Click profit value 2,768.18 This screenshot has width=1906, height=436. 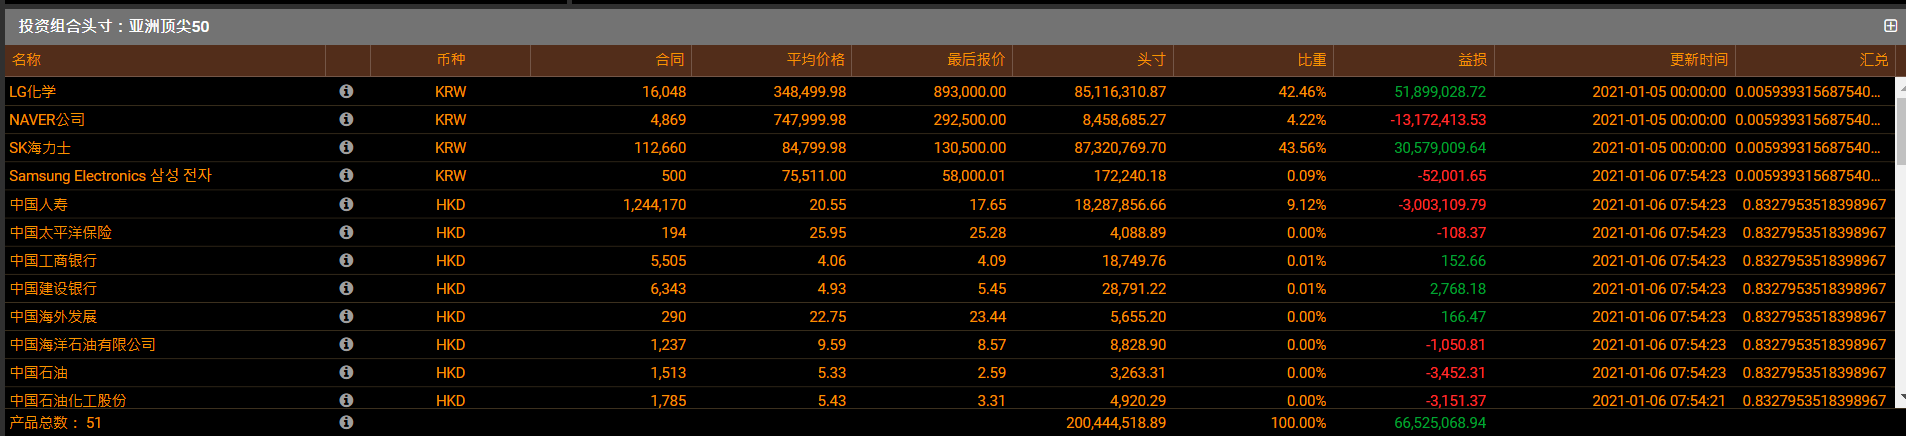coord(1458,288)
